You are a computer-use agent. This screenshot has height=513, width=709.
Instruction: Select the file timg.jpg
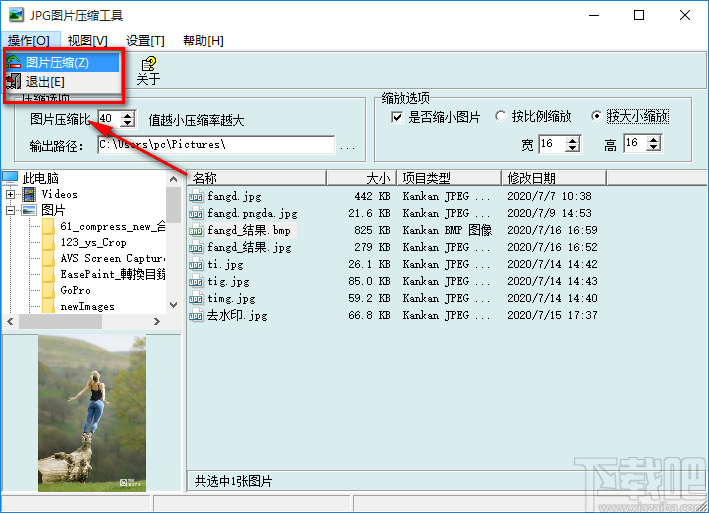coord(232,298)
